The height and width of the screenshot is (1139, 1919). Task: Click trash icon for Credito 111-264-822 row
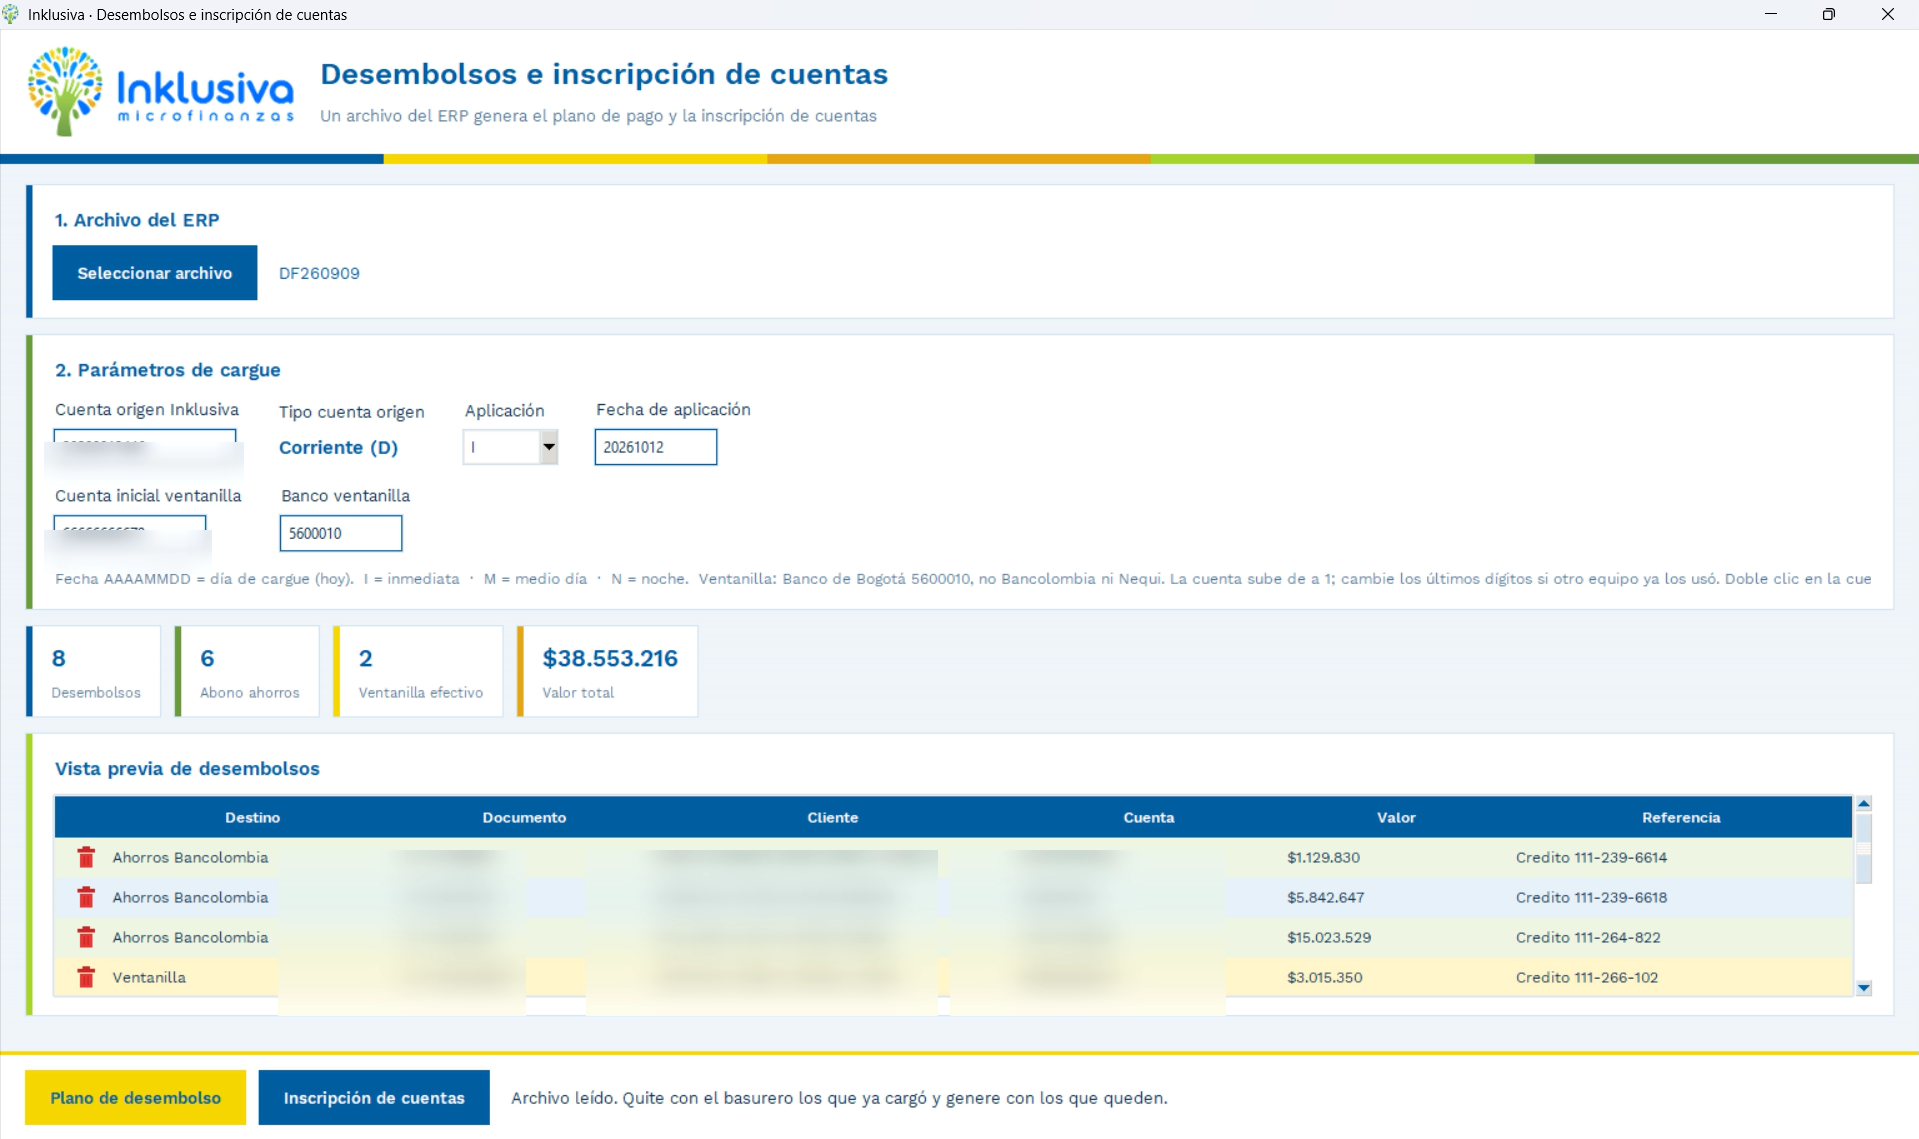click(x=86, y=937)
